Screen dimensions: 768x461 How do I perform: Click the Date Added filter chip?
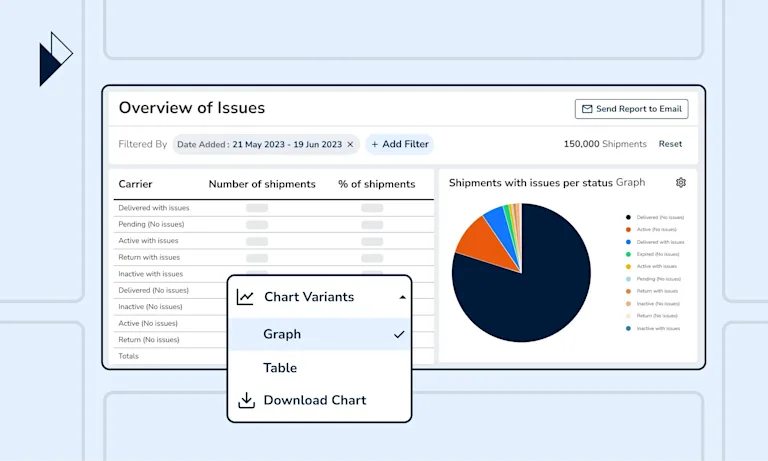coord(266,145)
